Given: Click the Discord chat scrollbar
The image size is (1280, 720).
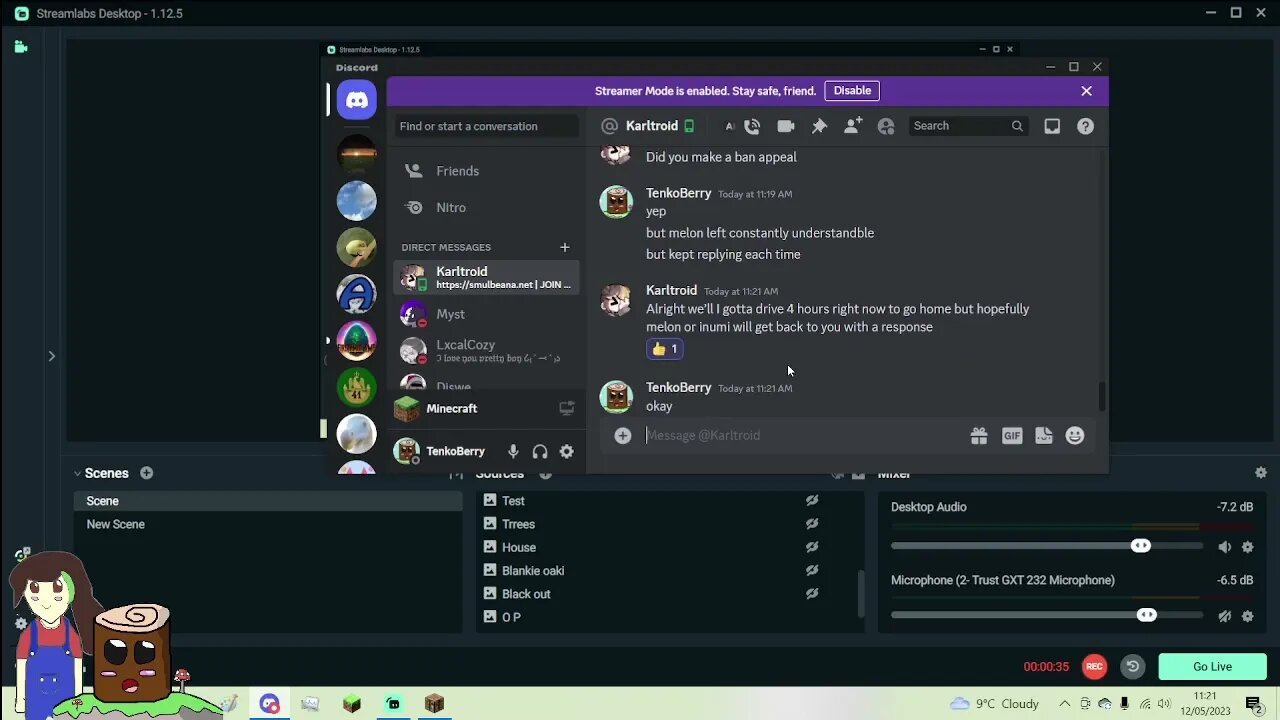Looking at the screenshot, I should [x=1102, y=396].
